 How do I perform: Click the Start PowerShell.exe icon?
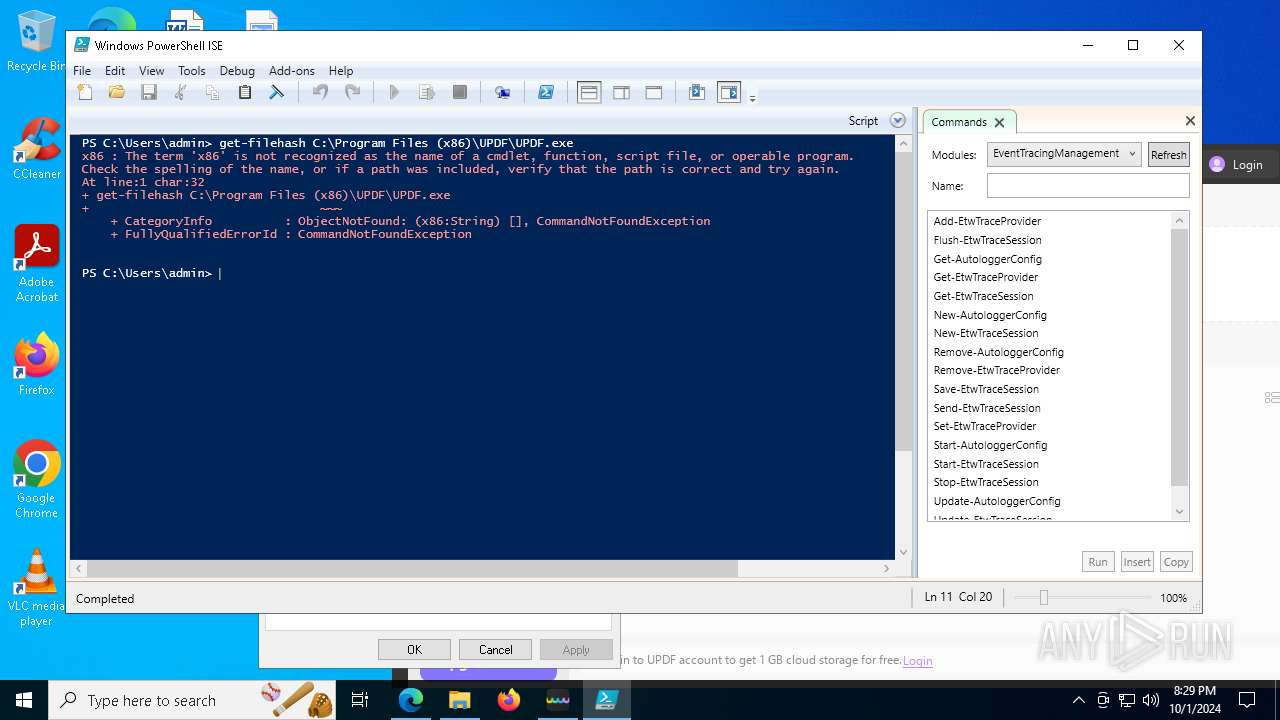[546, 92]
